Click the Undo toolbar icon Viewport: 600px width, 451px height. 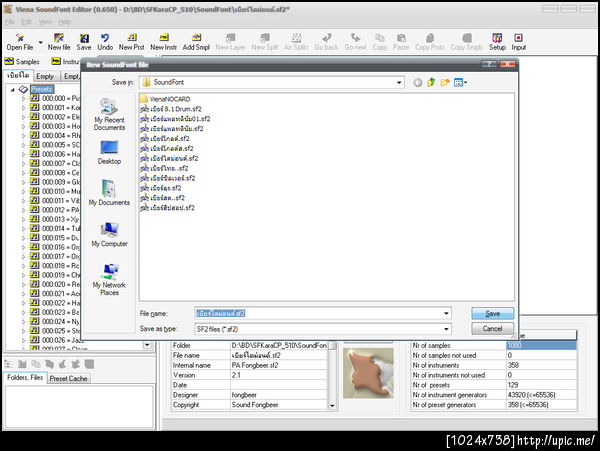click(105, 42)
